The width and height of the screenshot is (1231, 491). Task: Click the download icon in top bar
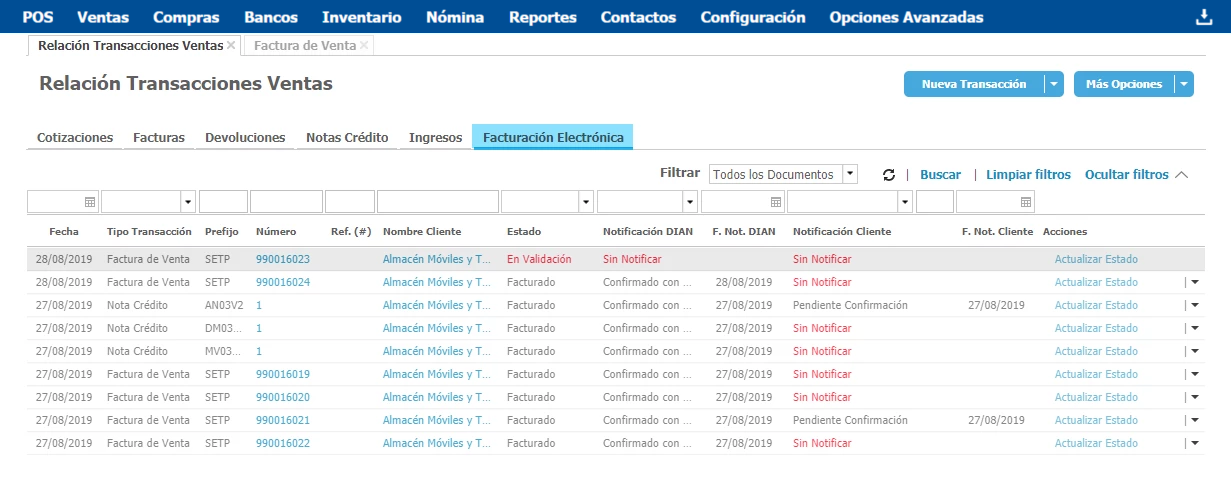[x=1203, y=17]
